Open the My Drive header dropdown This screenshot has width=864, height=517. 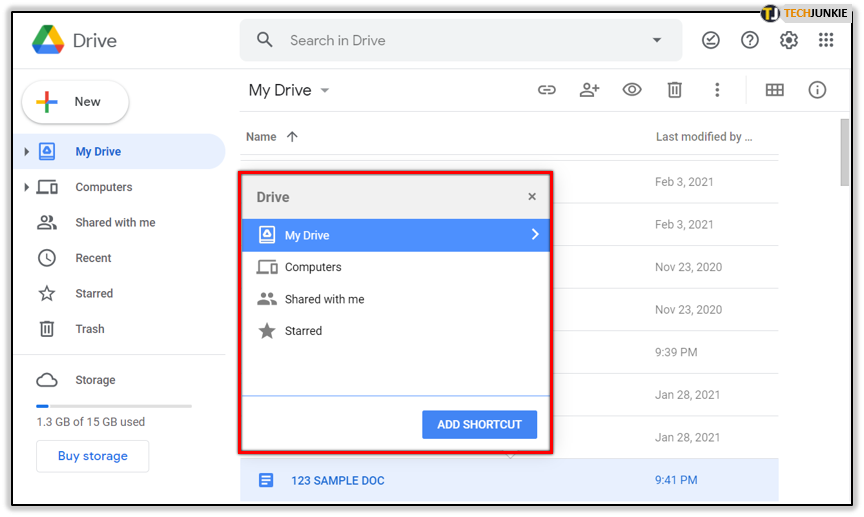[289, 90]
